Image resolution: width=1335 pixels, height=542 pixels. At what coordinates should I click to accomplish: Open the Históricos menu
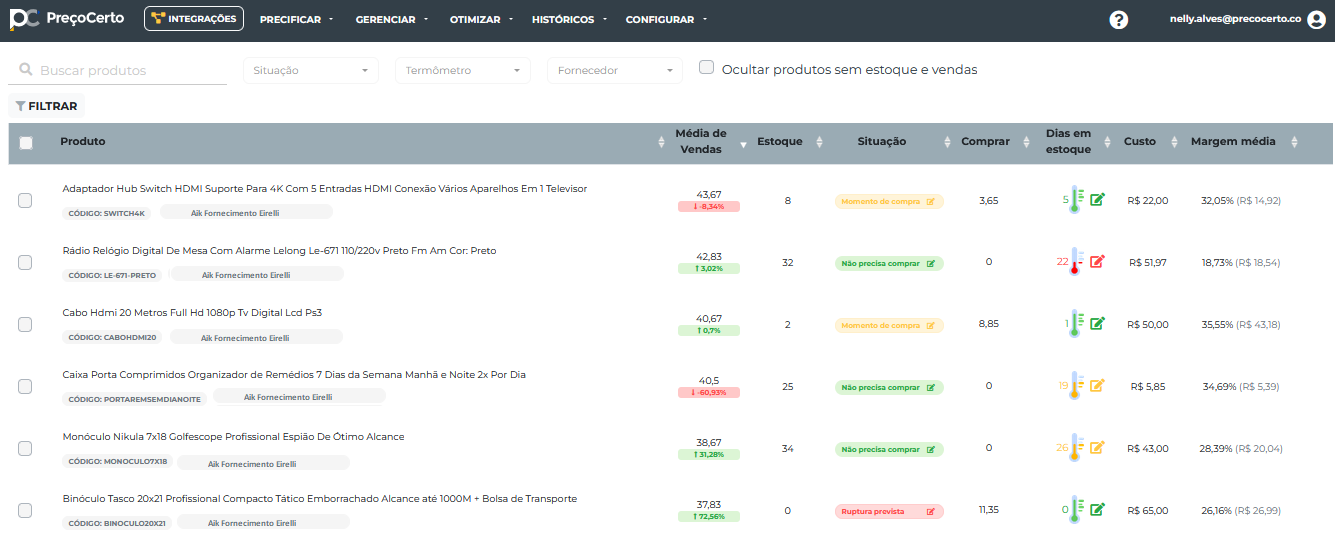point(568,20)
